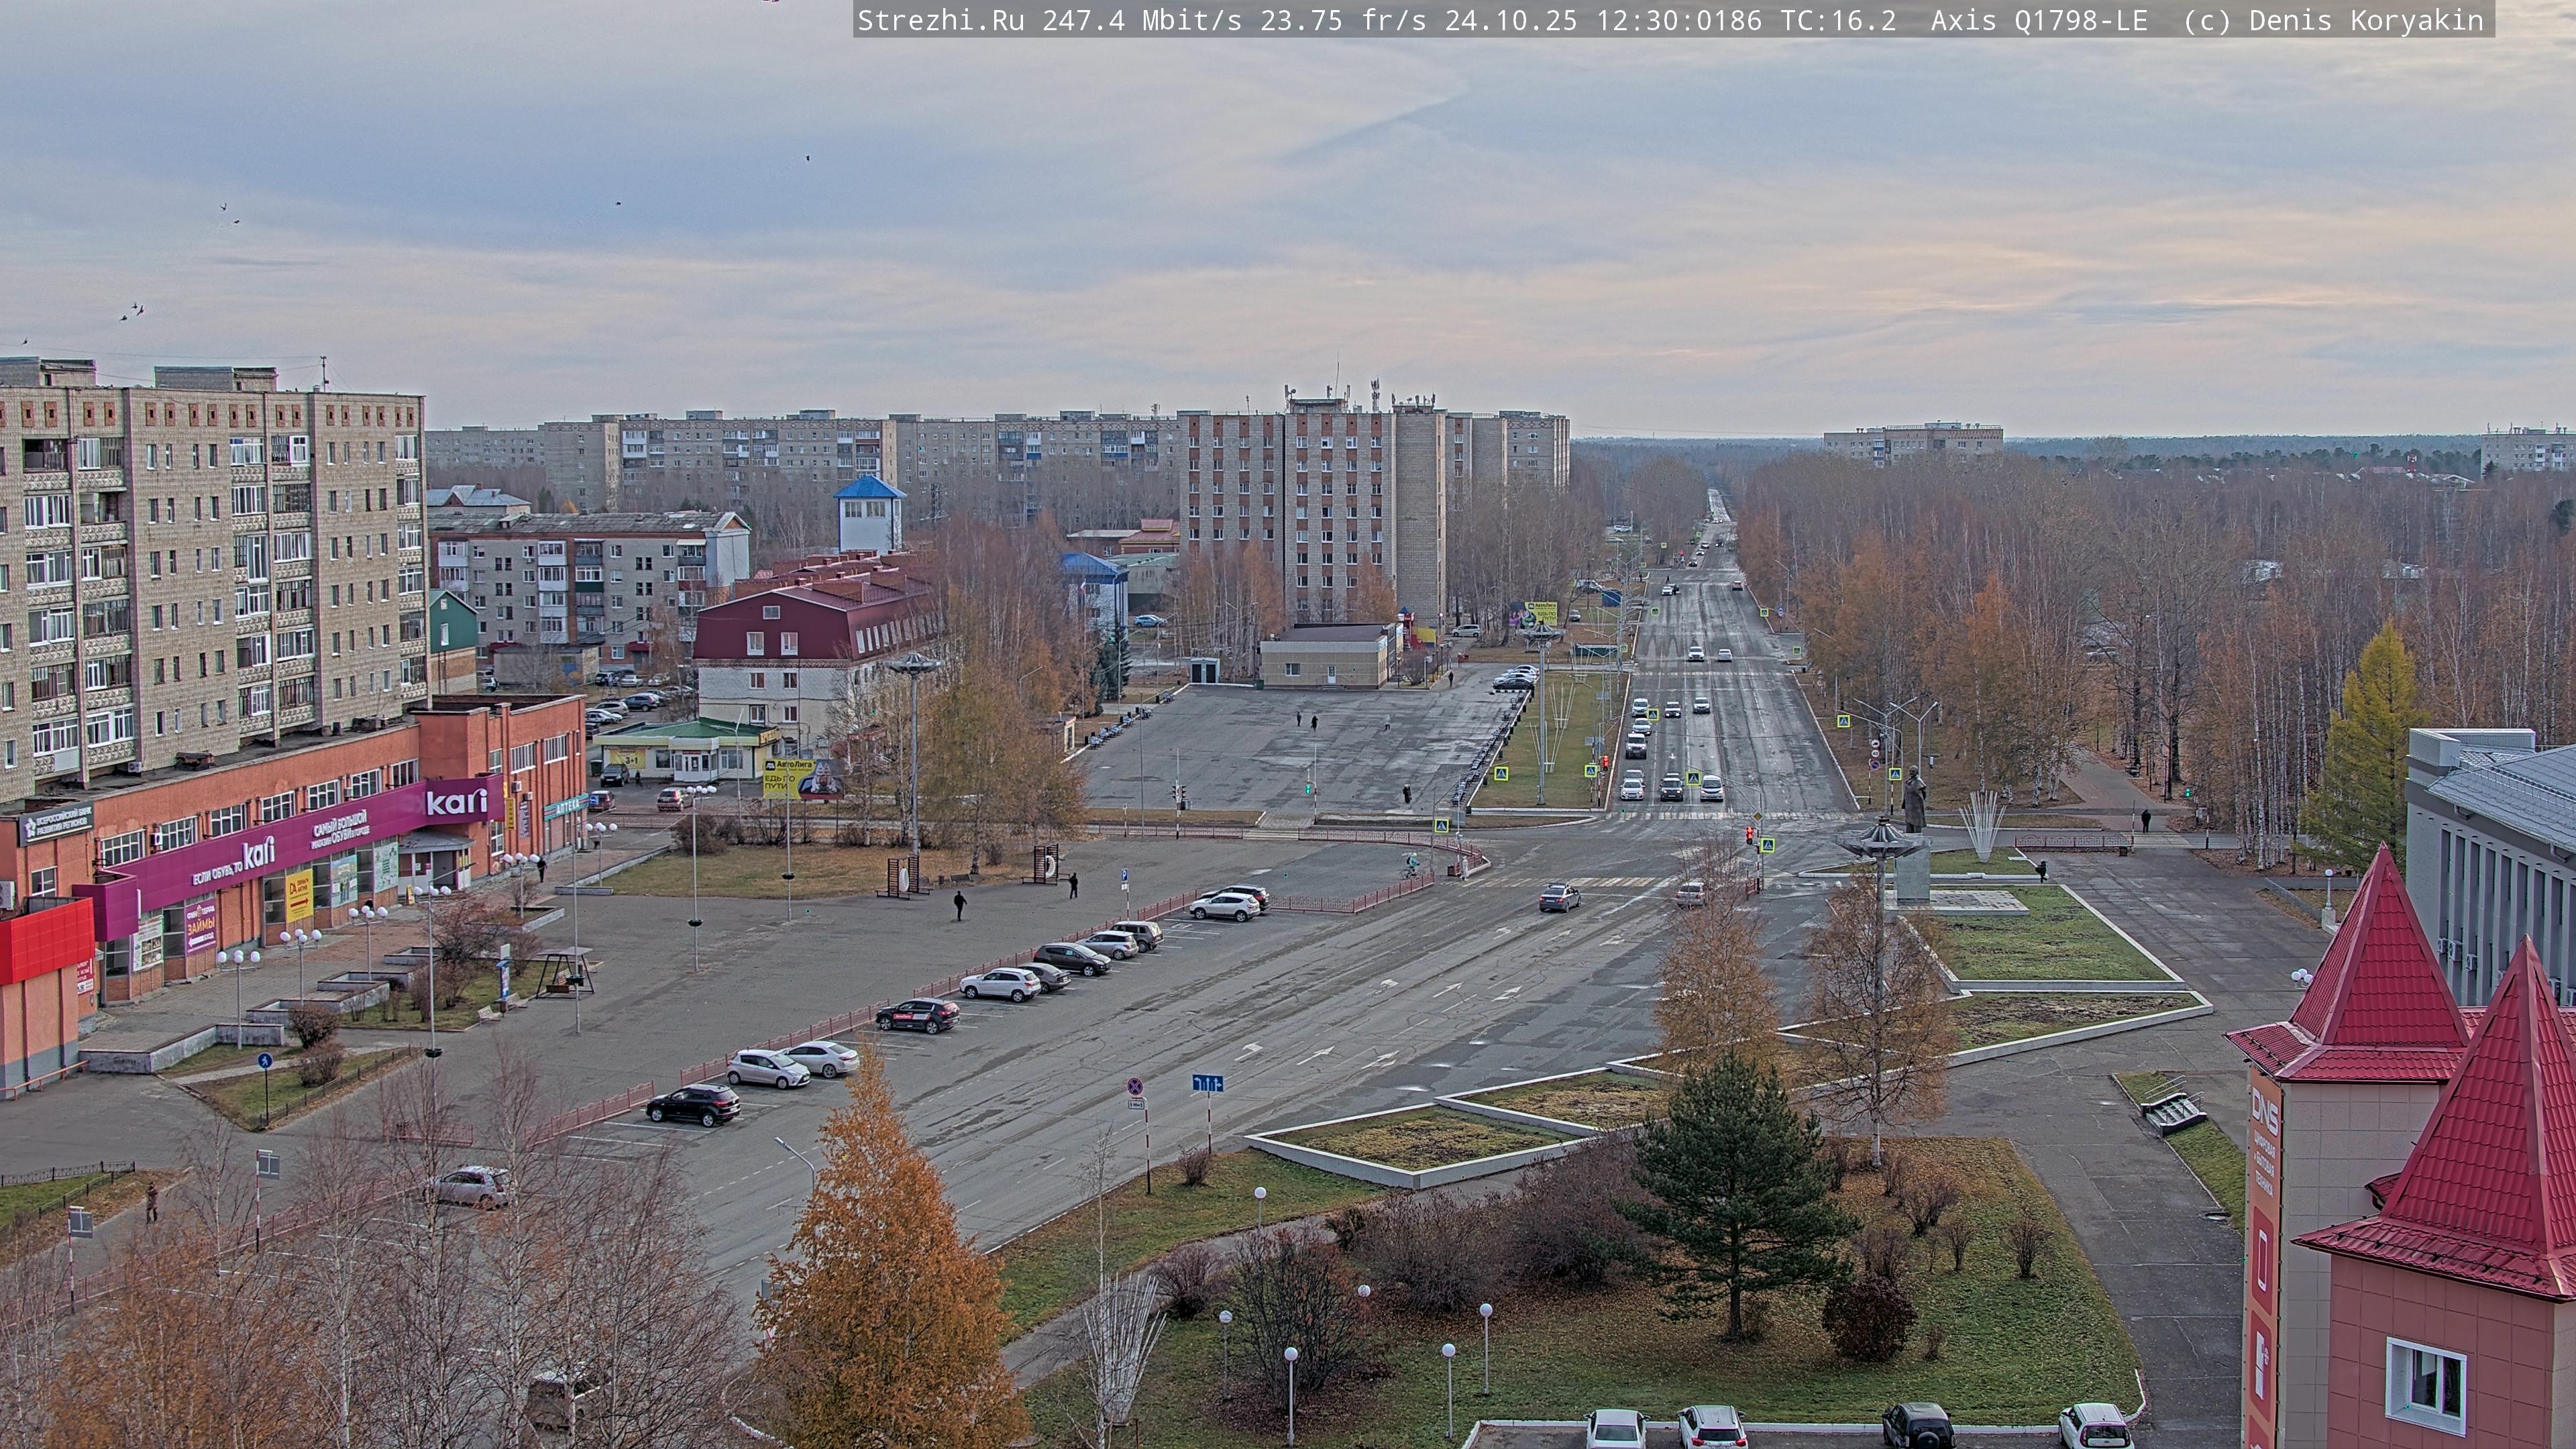The width and height of the screenshot is (2576, 1449).
Task: Click the white kari logo sign
Action: click(456, 801)
